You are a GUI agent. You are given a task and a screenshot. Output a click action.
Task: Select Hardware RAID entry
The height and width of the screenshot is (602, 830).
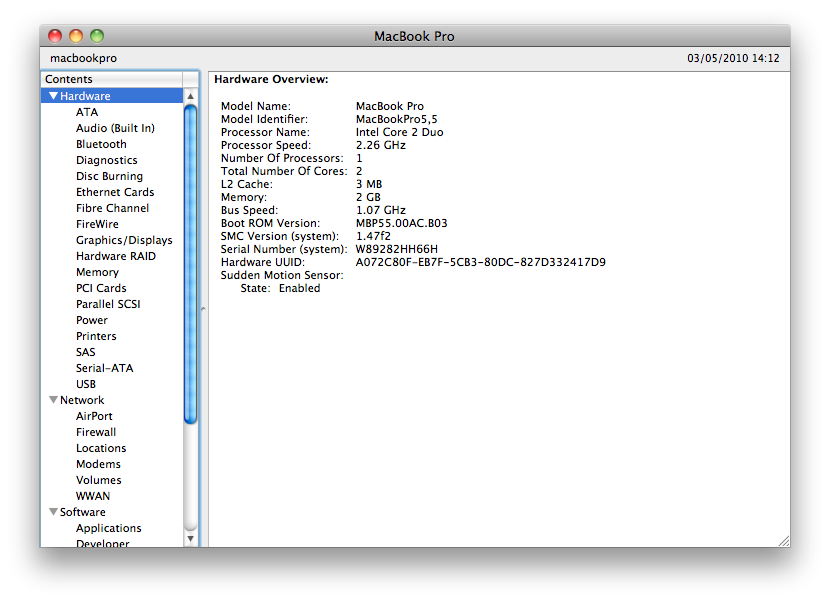point(116,256)
